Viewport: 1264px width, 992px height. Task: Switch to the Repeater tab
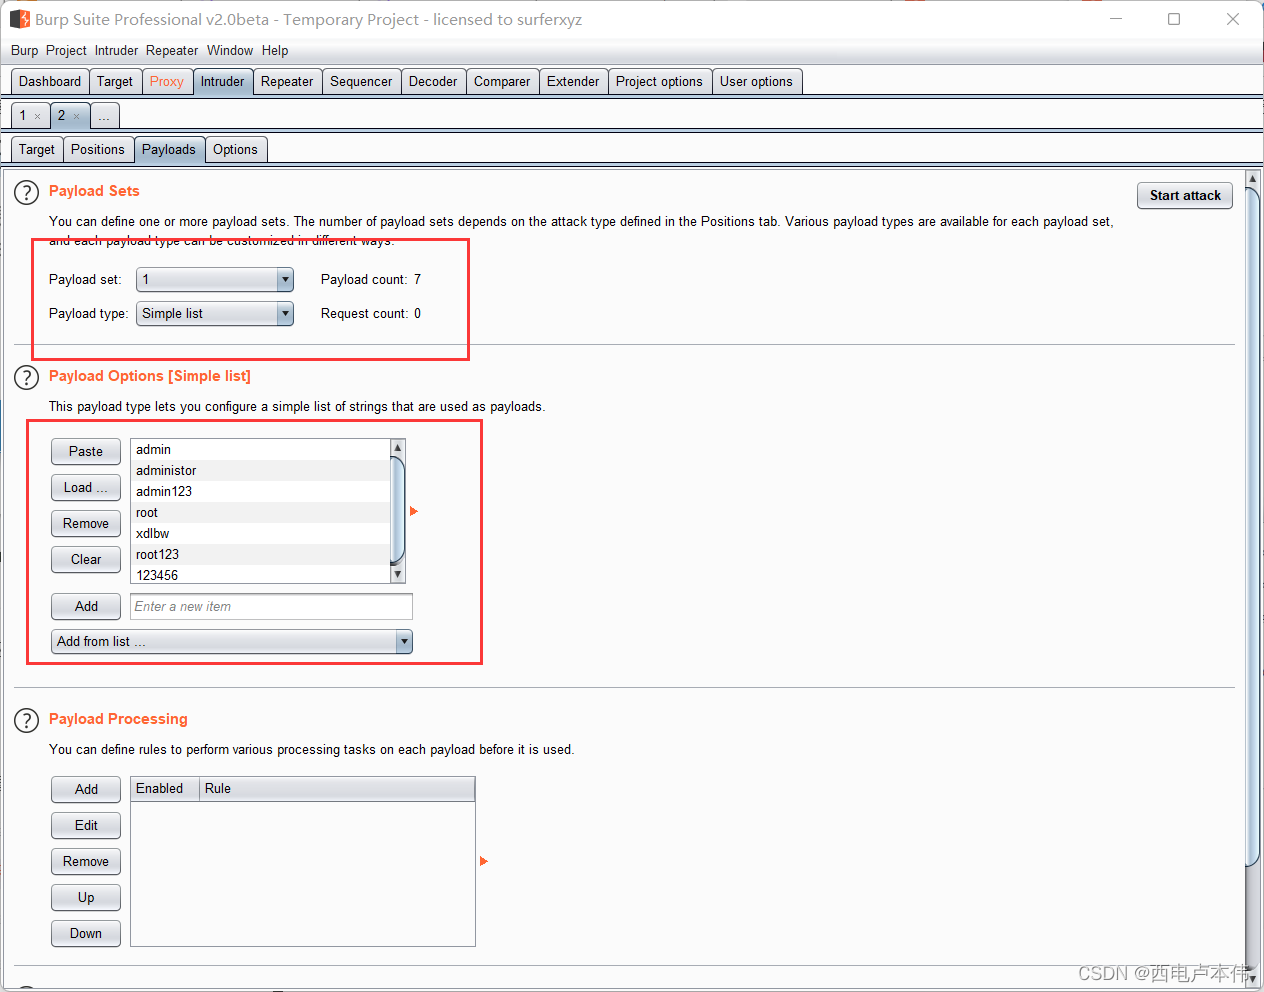(287, 82)
